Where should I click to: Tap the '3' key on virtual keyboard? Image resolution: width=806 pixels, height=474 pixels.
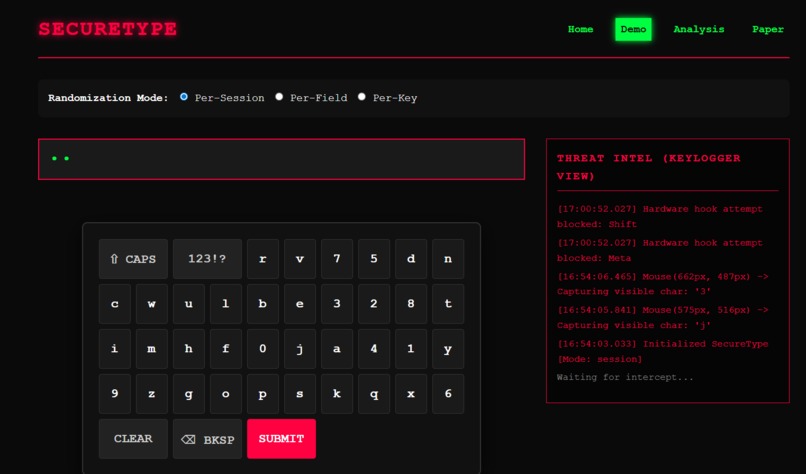click(x=337, y=304)
